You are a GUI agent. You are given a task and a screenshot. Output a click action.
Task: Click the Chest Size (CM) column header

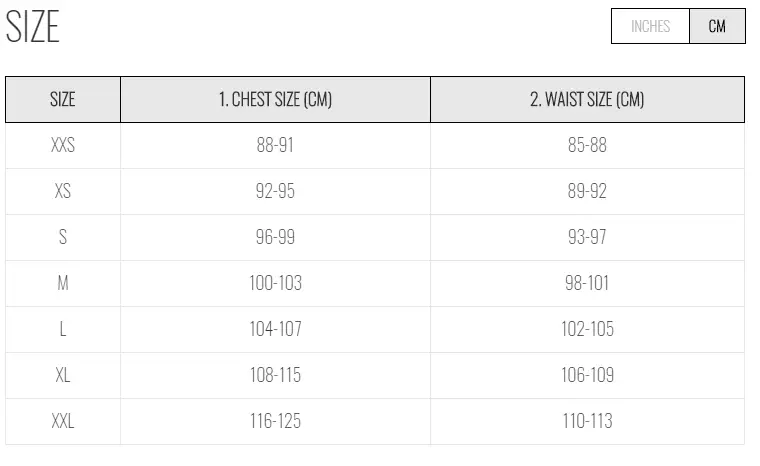coord(275,100)
